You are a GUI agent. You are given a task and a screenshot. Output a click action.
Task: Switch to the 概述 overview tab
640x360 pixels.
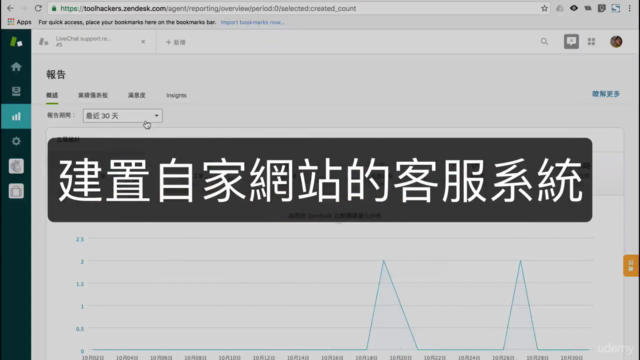tap(52, 95)
